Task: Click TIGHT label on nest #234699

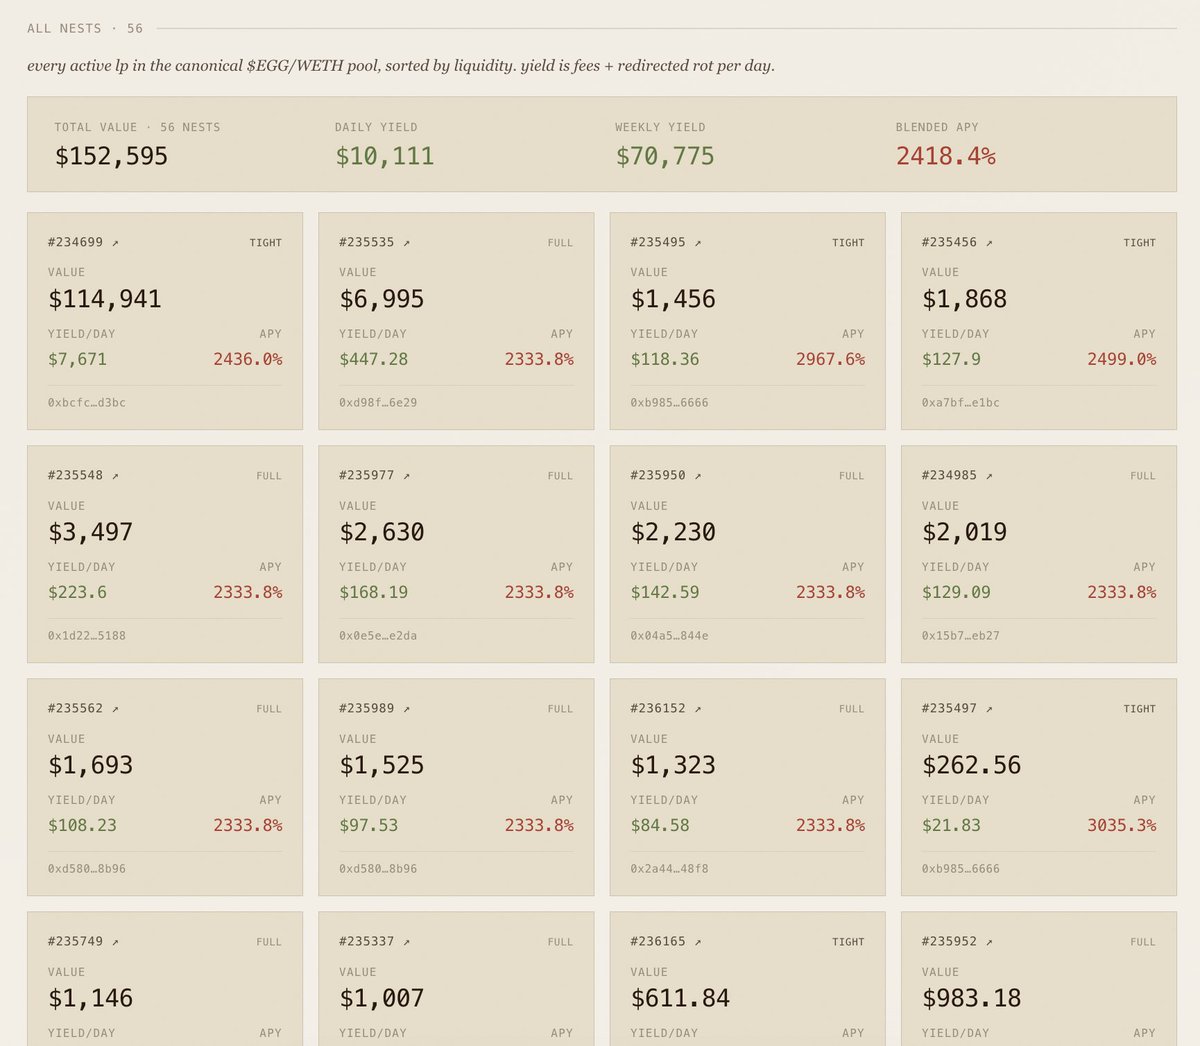Action: (x=266, y=243)
